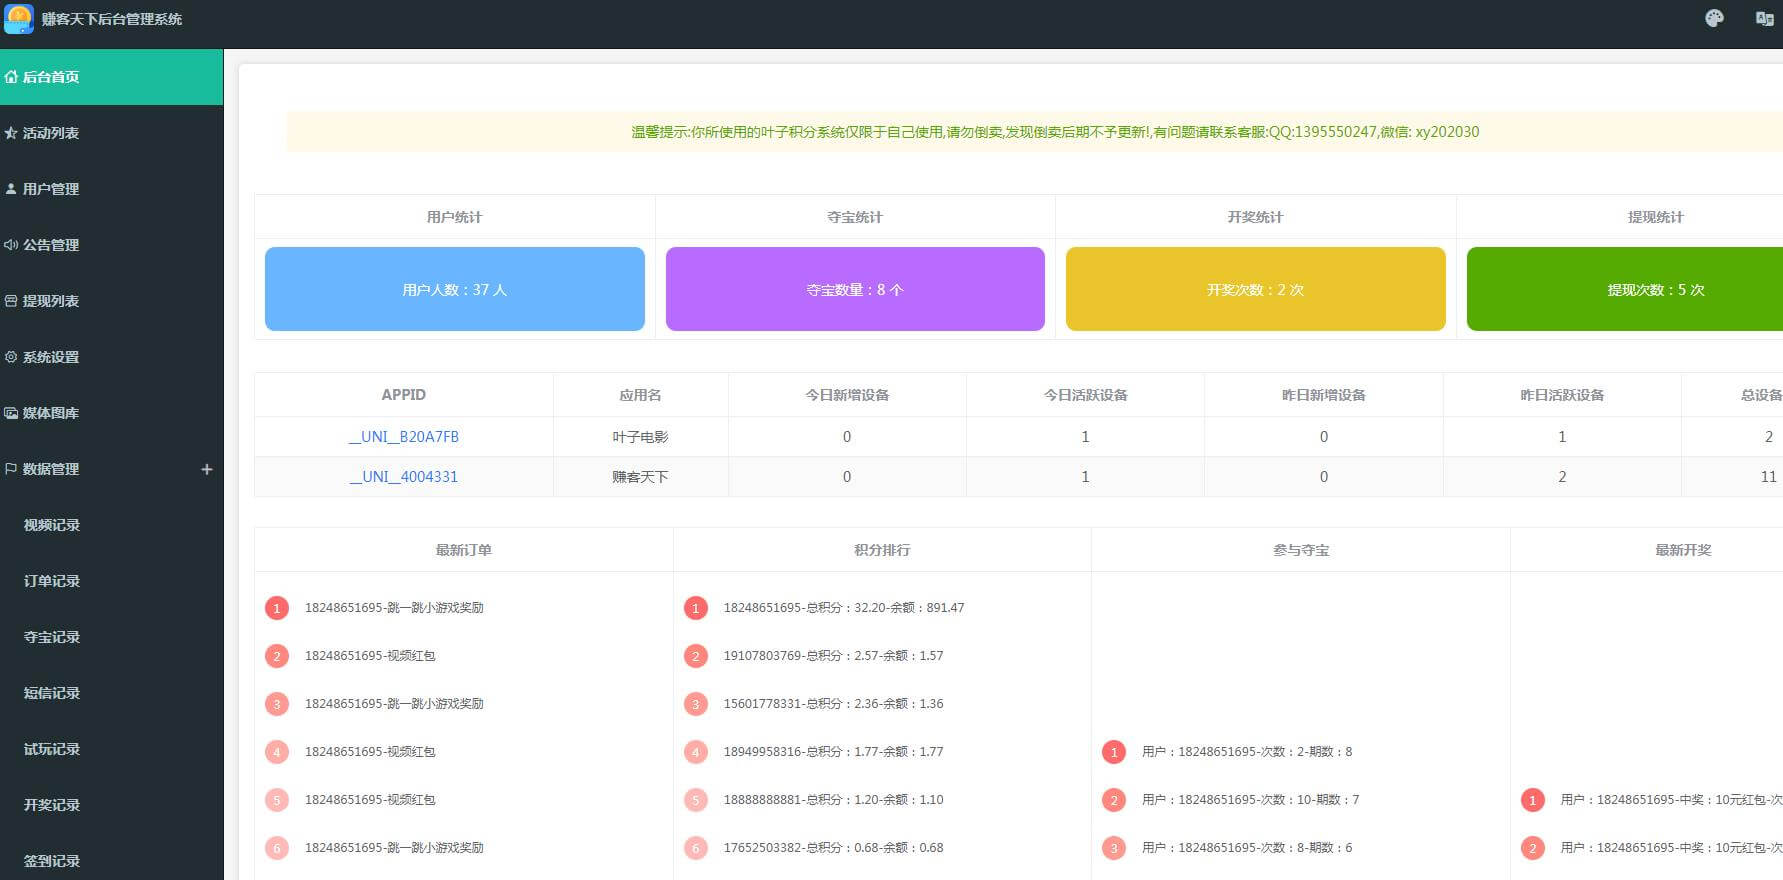Click rank entry 15601778331 总积分 2.36
Viewport: 1783px width, 880px height.
tap(834, 704)
